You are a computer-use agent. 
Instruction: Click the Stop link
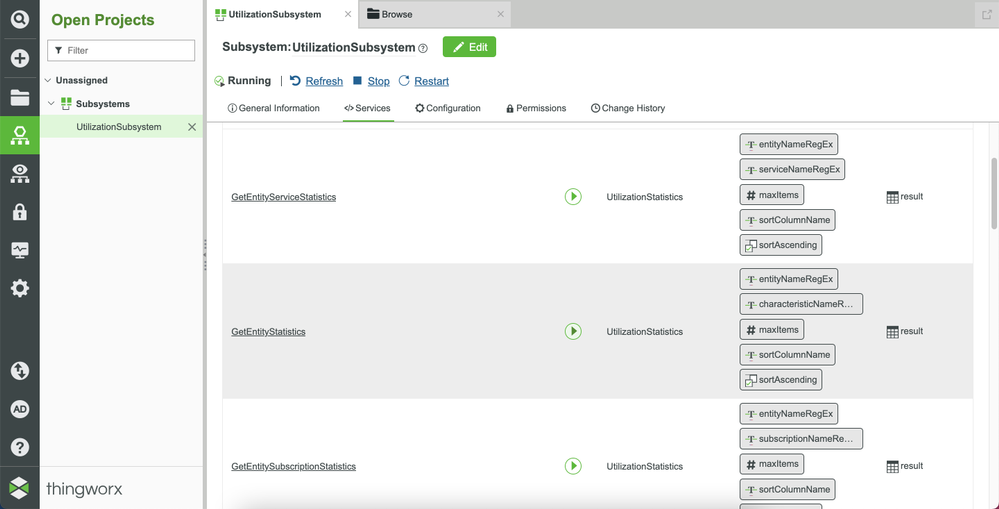pos(378,81)
